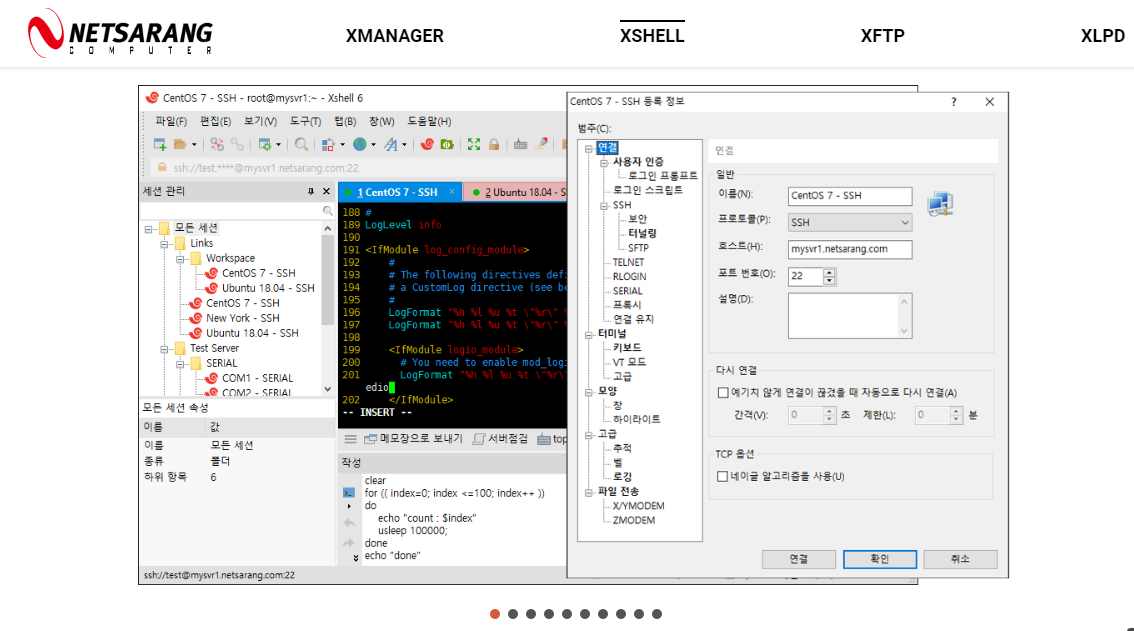
Task: Open the Open Session folder dropdown arrow
Action: click(x=195, y=145)
